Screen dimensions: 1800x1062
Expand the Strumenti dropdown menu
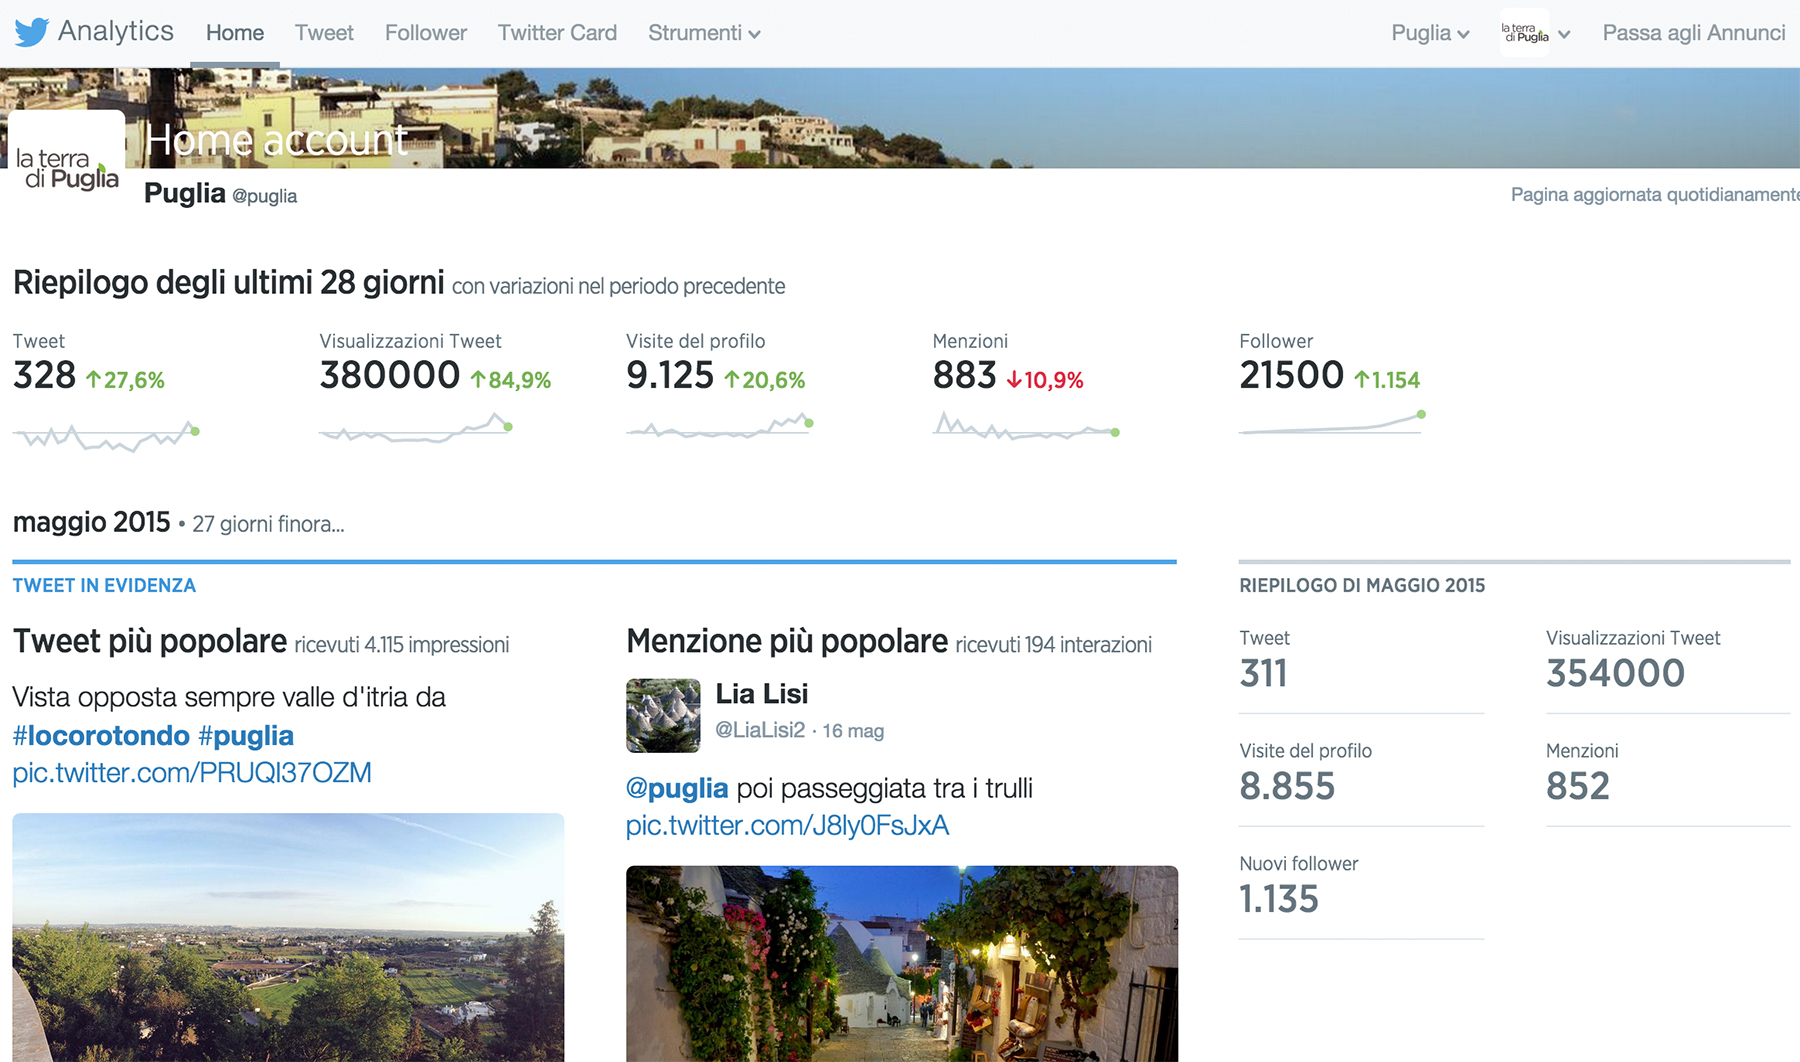[704, 33]
